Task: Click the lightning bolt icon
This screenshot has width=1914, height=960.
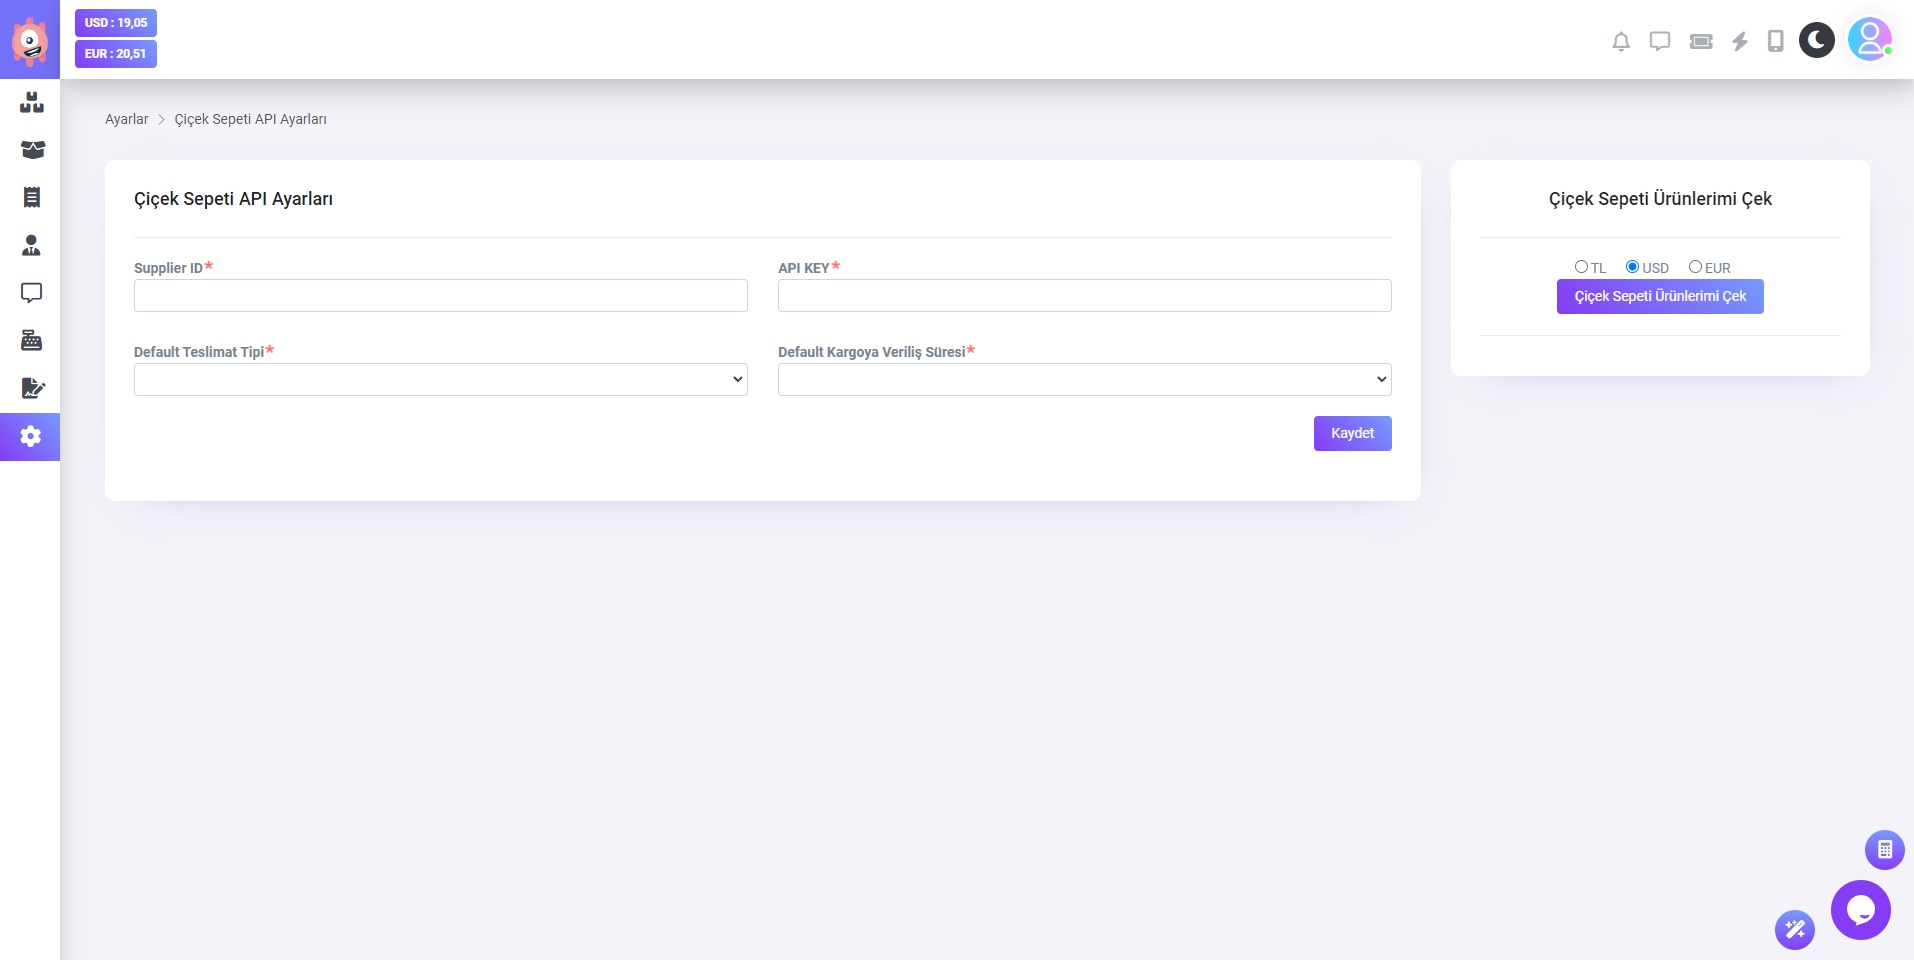Action: click(1740, 42)
